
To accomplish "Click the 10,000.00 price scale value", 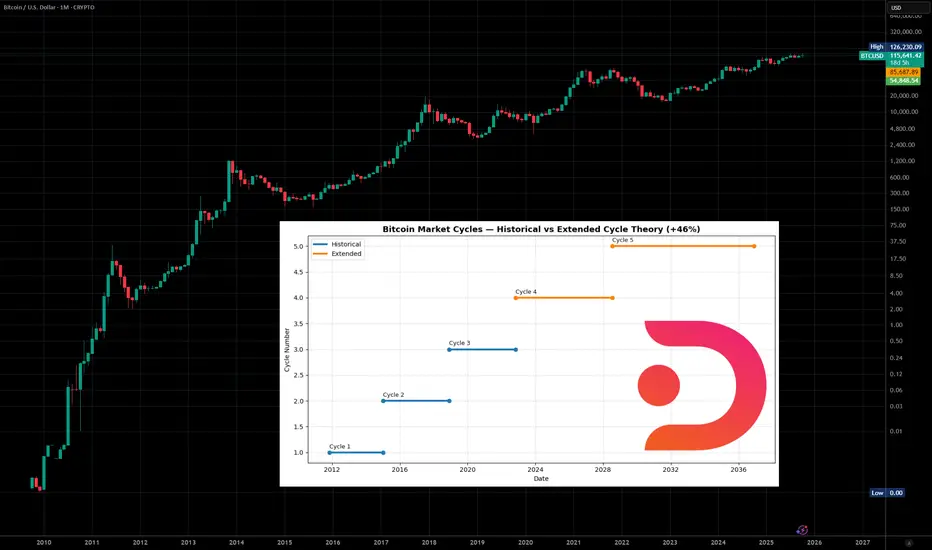I will [x=904, y=112].
